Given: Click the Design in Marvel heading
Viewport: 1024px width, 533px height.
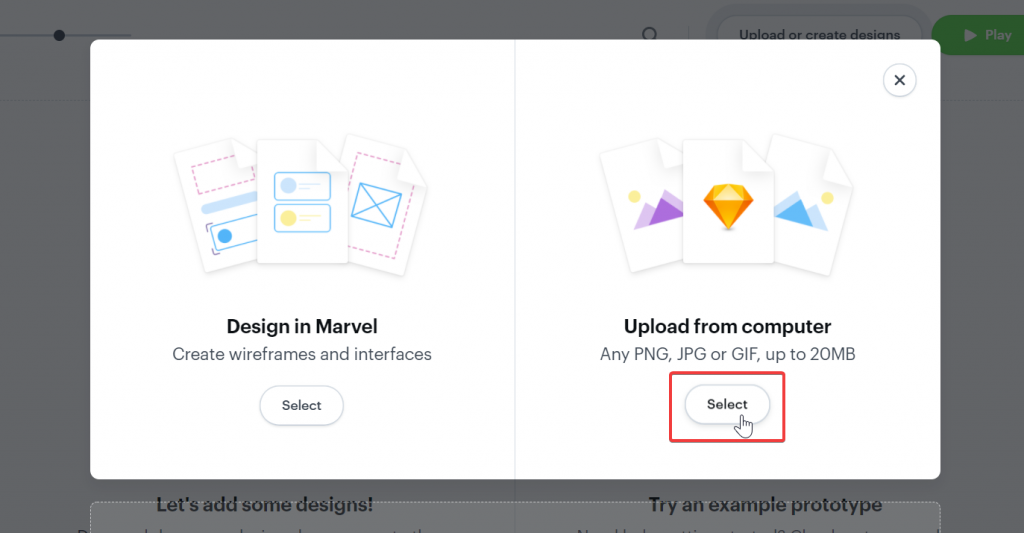Looking at the screenshot, I should (301, 326).
